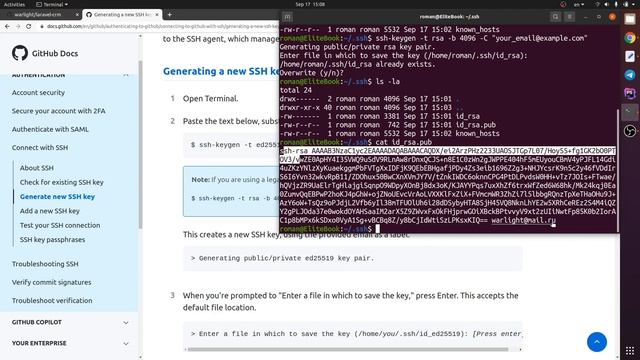Open the clock and calendar panel
The image size is (640, 360).
click(310, 4)
